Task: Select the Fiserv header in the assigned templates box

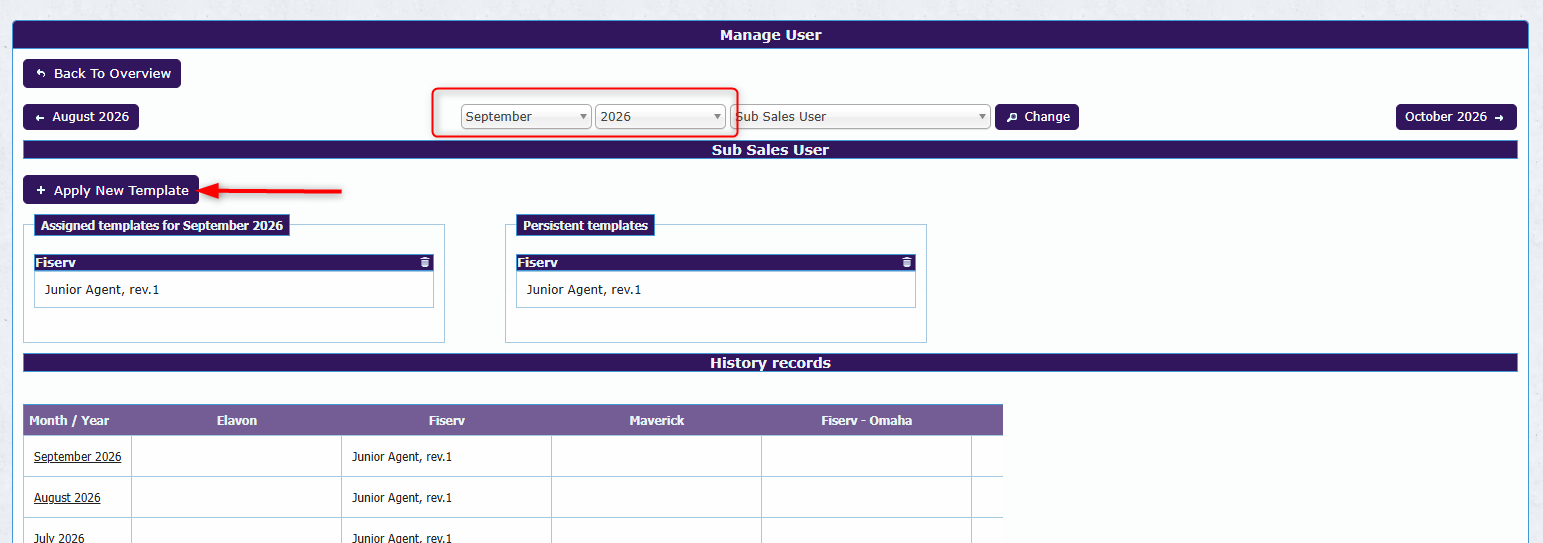Action: [234, 262]
